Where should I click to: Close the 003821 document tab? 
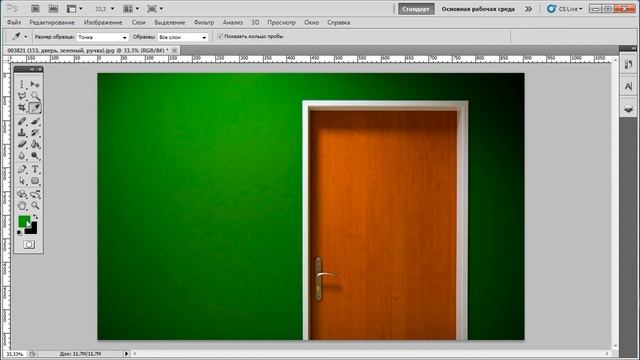click(175, 50)
